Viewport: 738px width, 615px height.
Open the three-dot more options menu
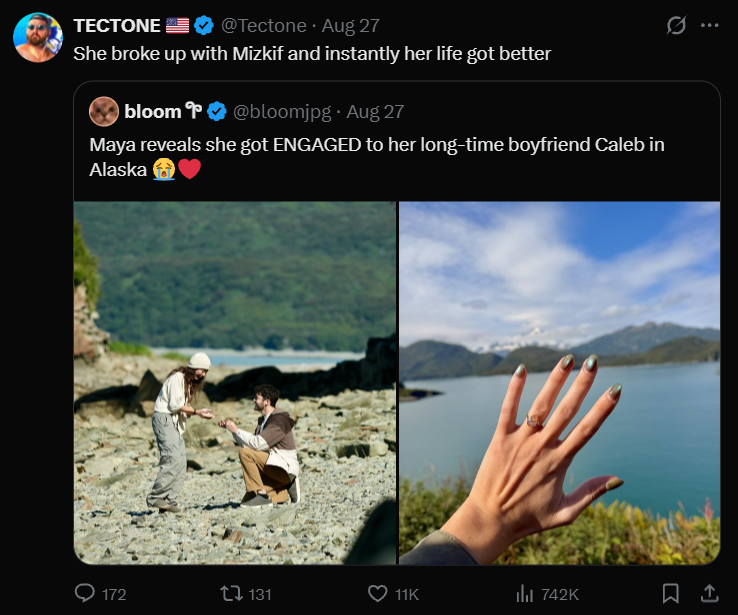pos(710,25)
